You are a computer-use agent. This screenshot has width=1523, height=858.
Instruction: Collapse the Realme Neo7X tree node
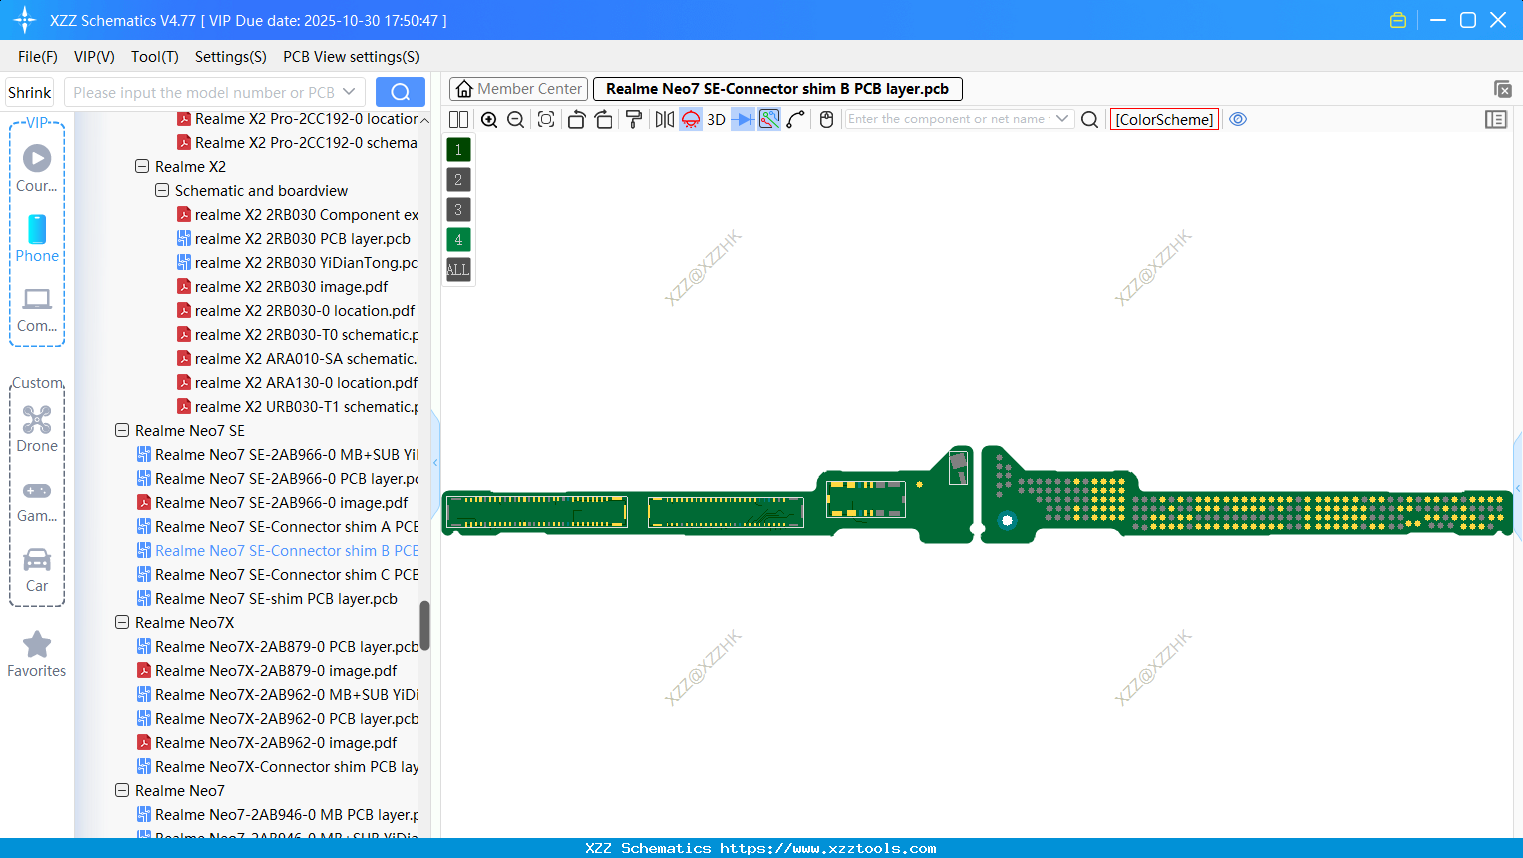tap(122, 623)
